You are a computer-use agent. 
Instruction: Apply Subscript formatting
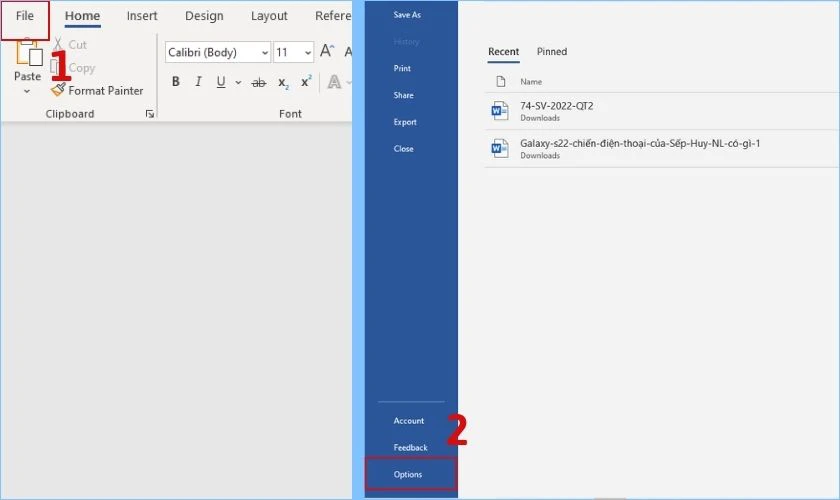(283, 83)
